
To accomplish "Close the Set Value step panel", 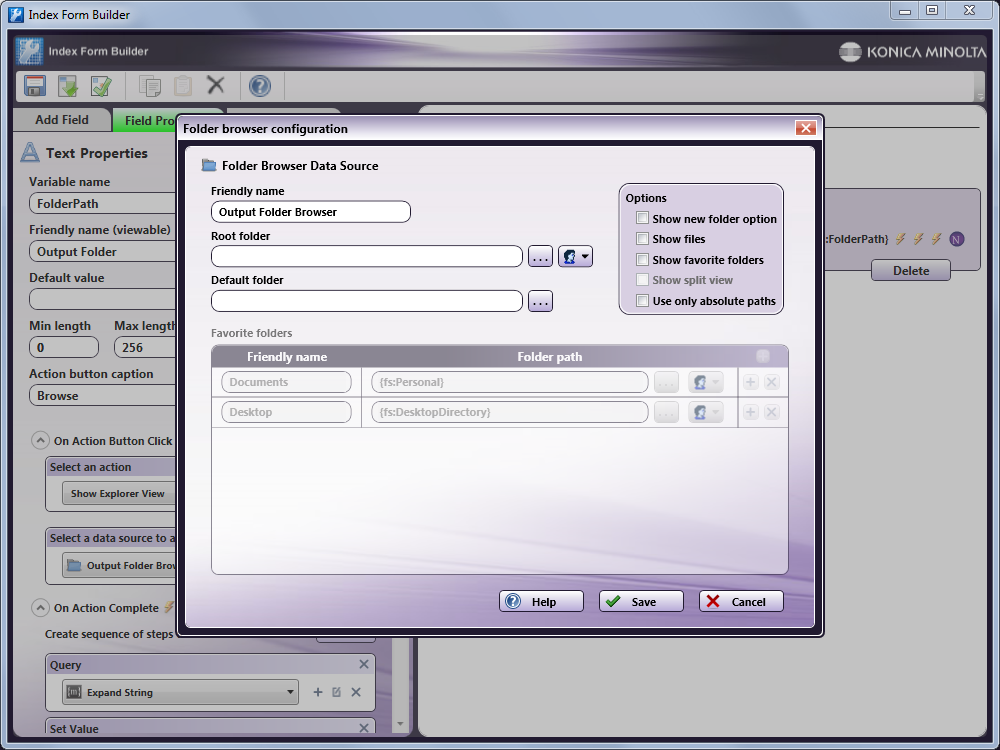I will pyautogui.click(x=364, y=728).
